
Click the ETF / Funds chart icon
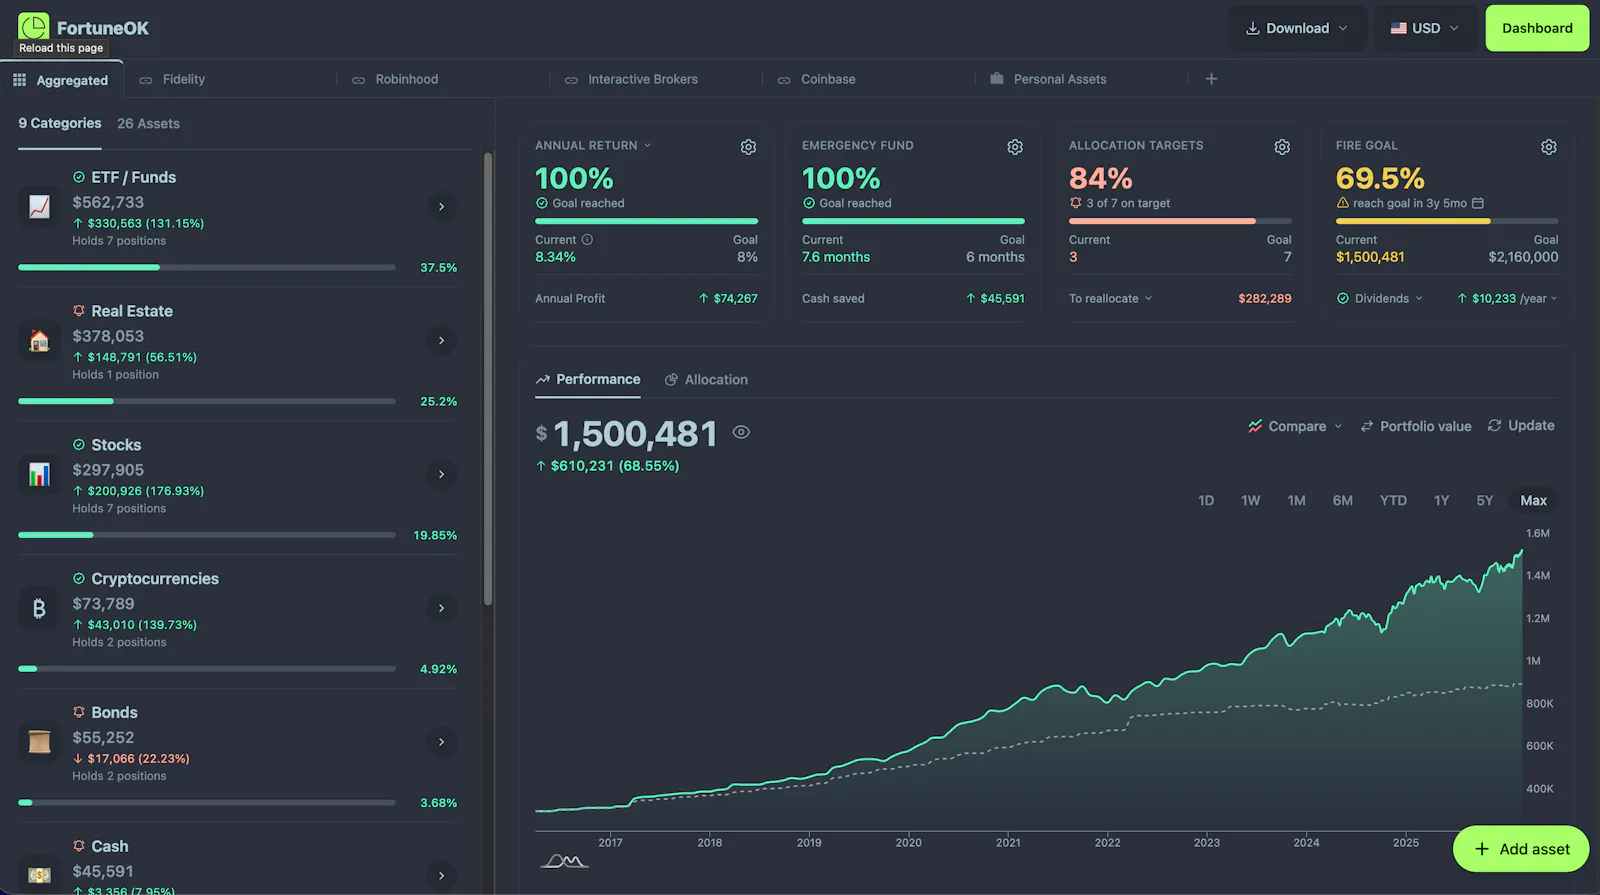click(x=39, y=207)
